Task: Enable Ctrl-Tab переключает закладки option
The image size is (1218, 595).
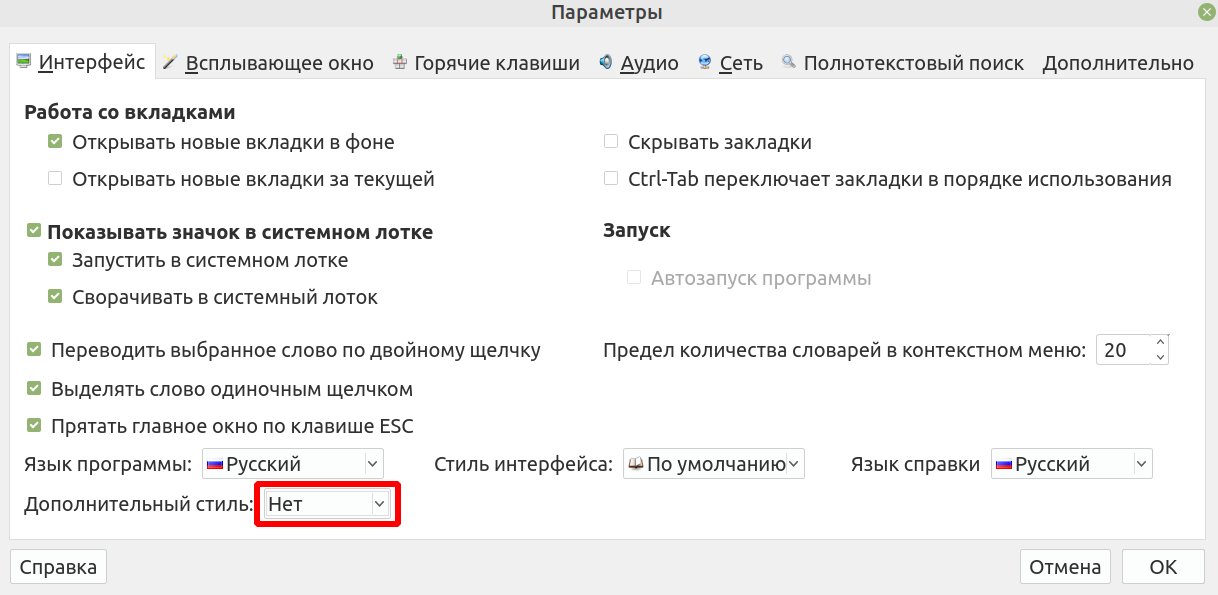Action: point(888,180)
